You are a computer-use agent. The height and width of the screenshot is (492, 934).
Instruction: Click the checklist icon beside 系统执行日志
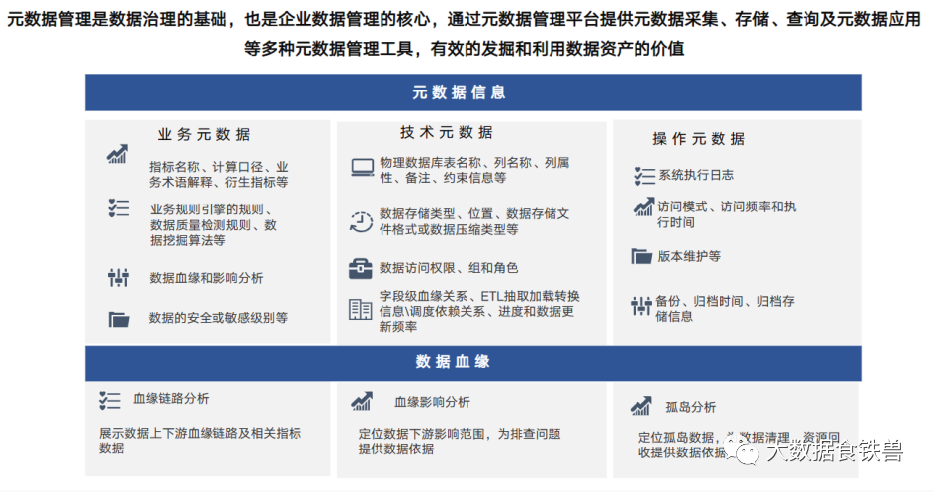point(645,176)
